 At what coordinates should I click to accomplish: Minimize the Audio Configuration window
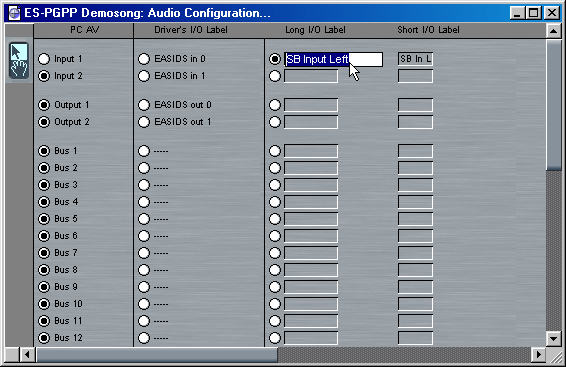tap(517, 13)
